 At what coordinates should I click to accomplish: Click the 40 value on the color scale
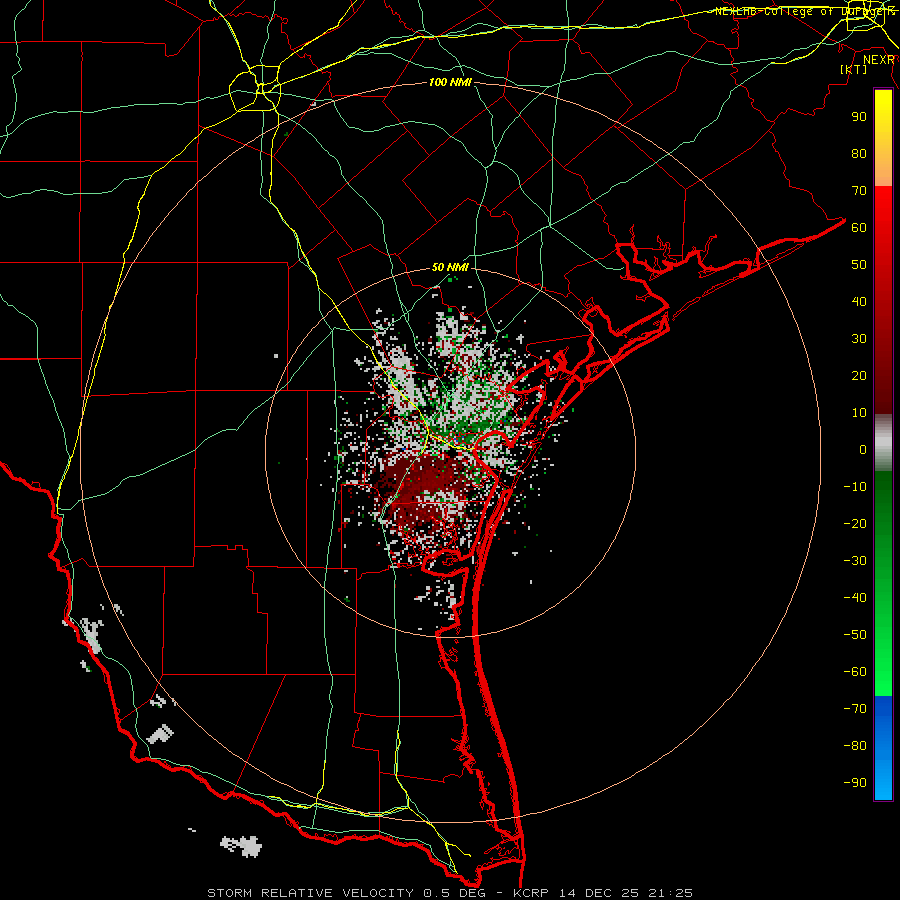click(x=859, y=302)
